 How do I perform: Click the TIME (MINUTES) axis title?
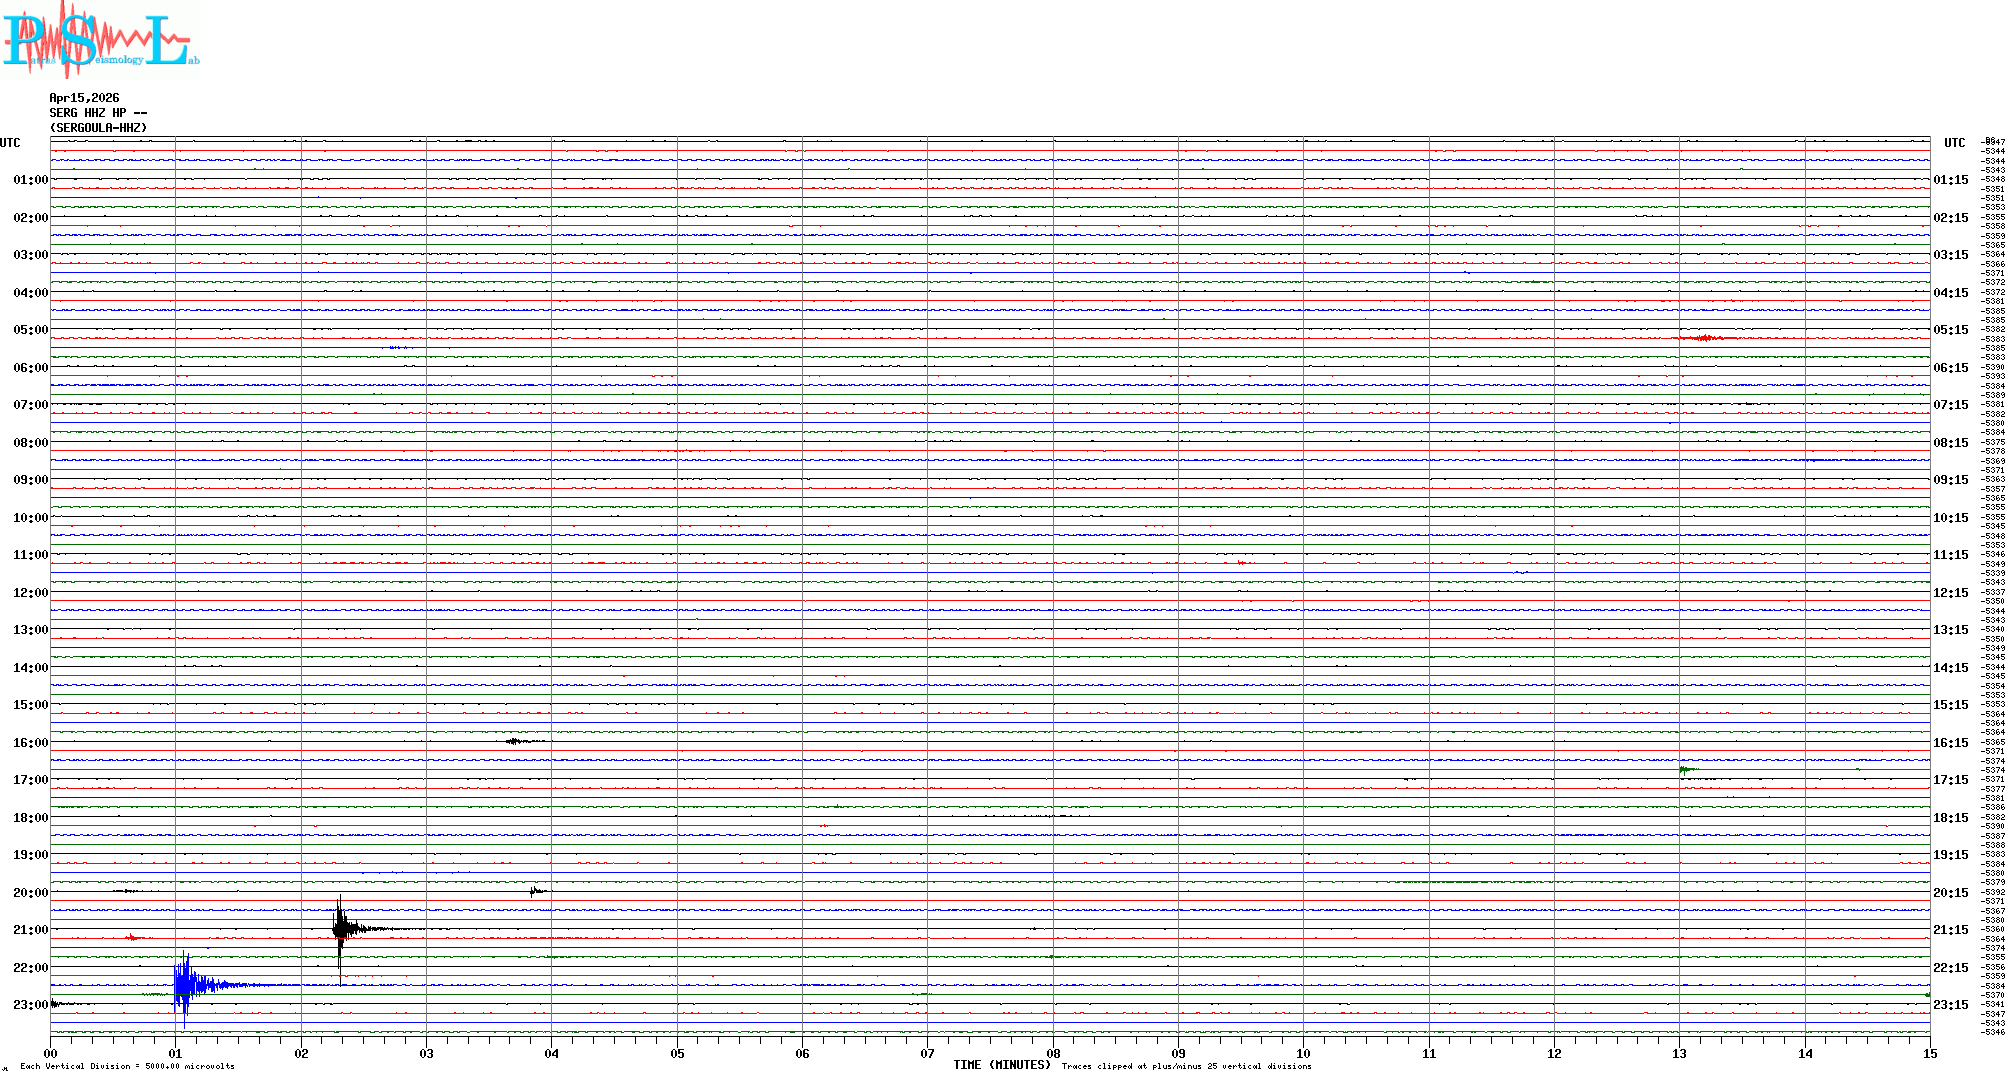pyautogui.click(x=1001, y=1065)
